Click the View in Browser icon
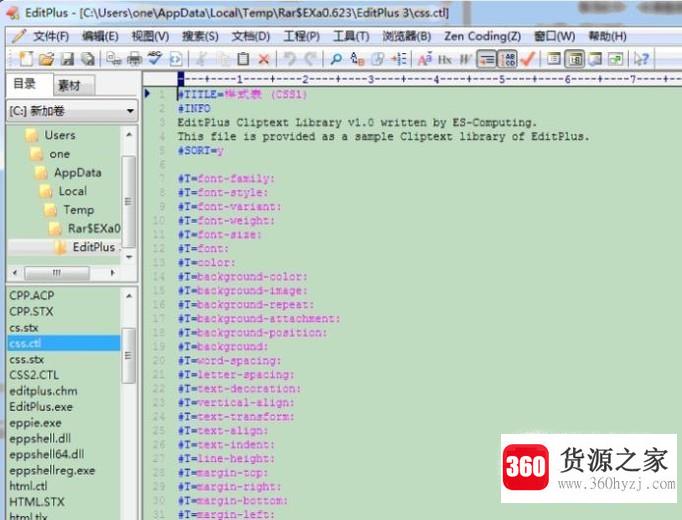Image resolution: width=682 pixels, height=520 pixels. (176, 59)
